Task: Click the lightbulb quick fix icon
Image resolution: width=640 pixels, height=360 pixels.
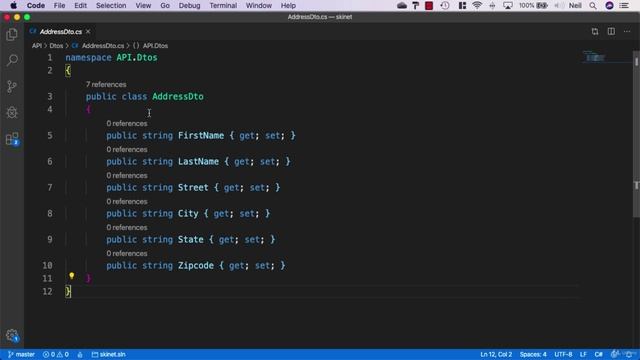Action: 71,276
